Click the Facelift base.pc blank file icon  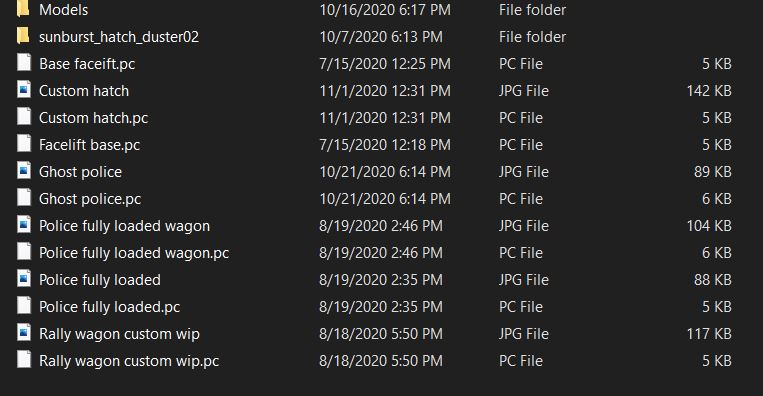pos(24,144)
